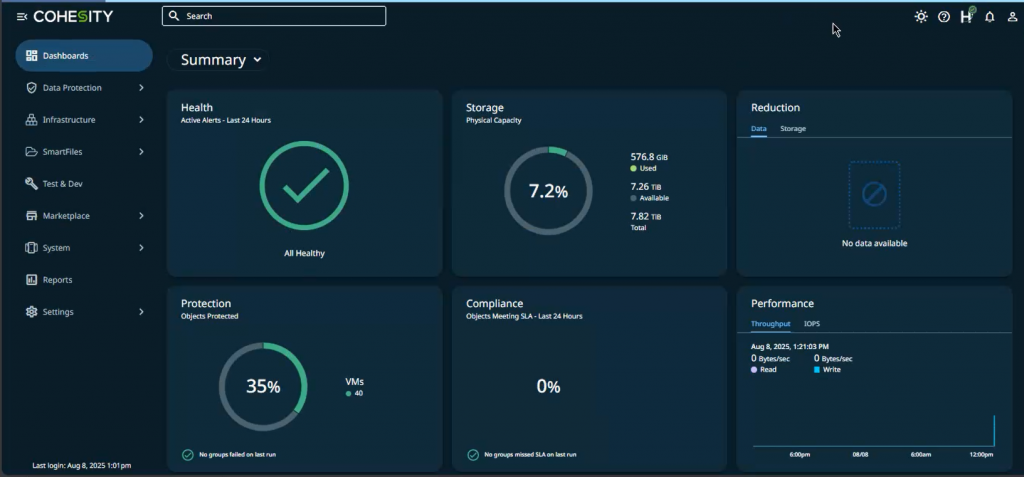Open the user profile icon

point(1012,17)
